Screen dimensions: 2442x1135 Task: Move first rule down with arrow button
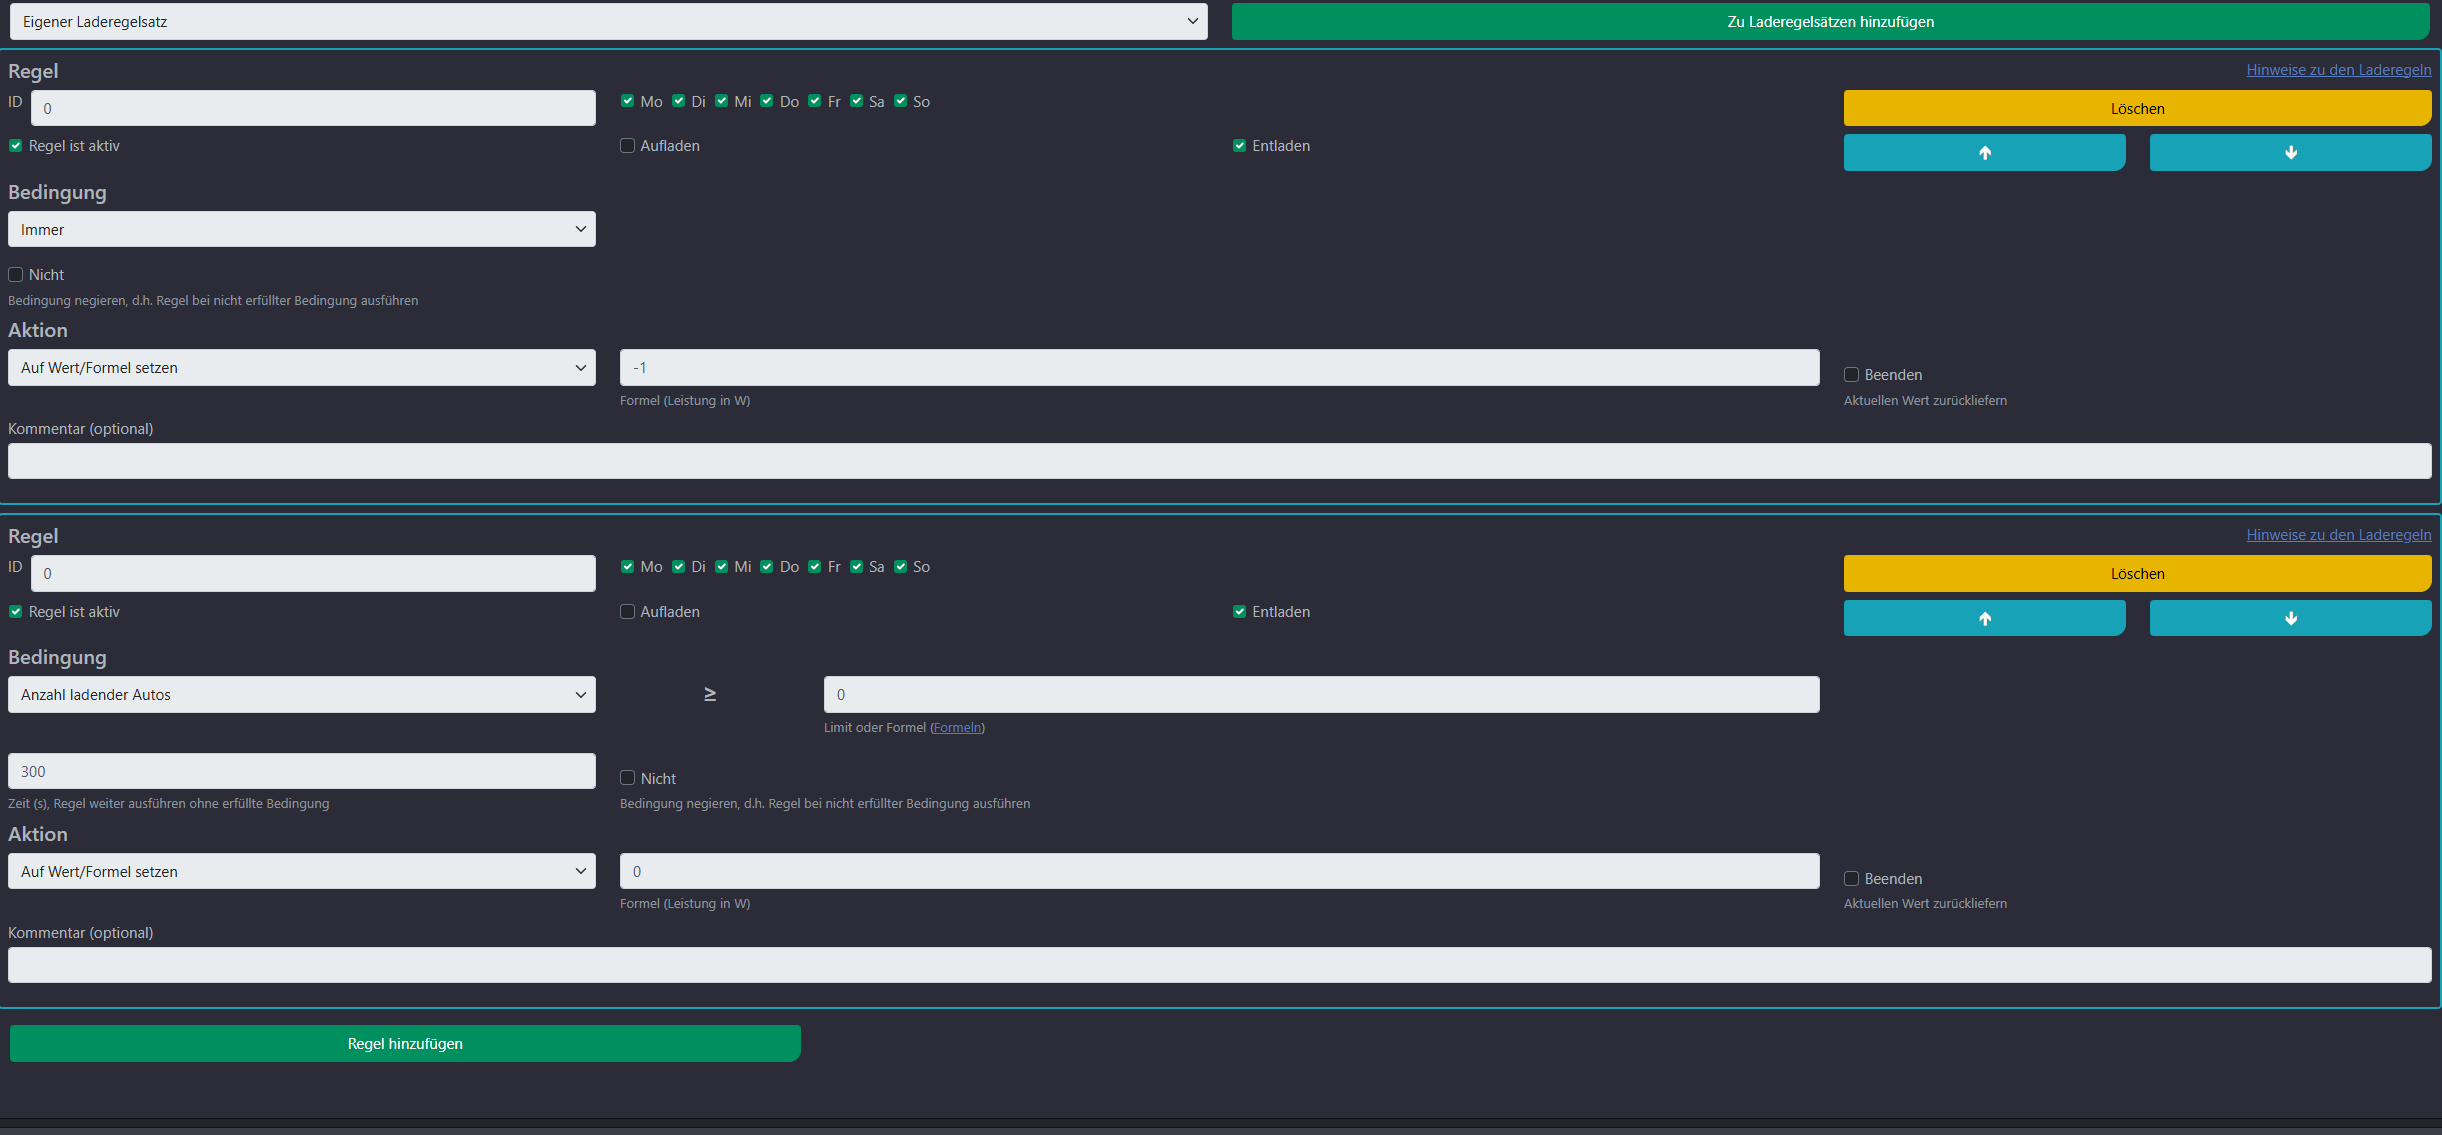click(2290, 153)
